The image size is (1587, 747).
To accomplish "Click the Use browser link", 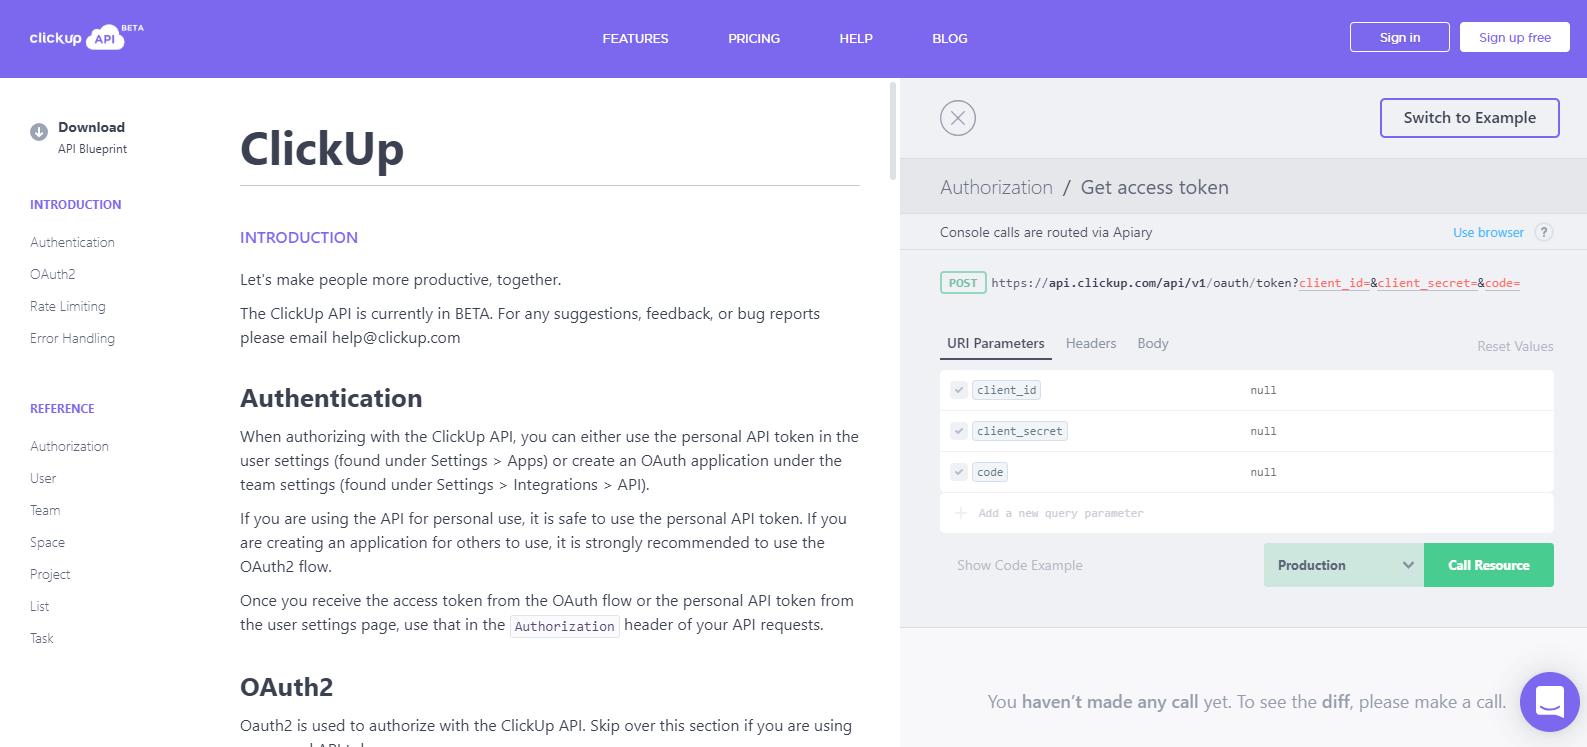I will coord(1488,231).
